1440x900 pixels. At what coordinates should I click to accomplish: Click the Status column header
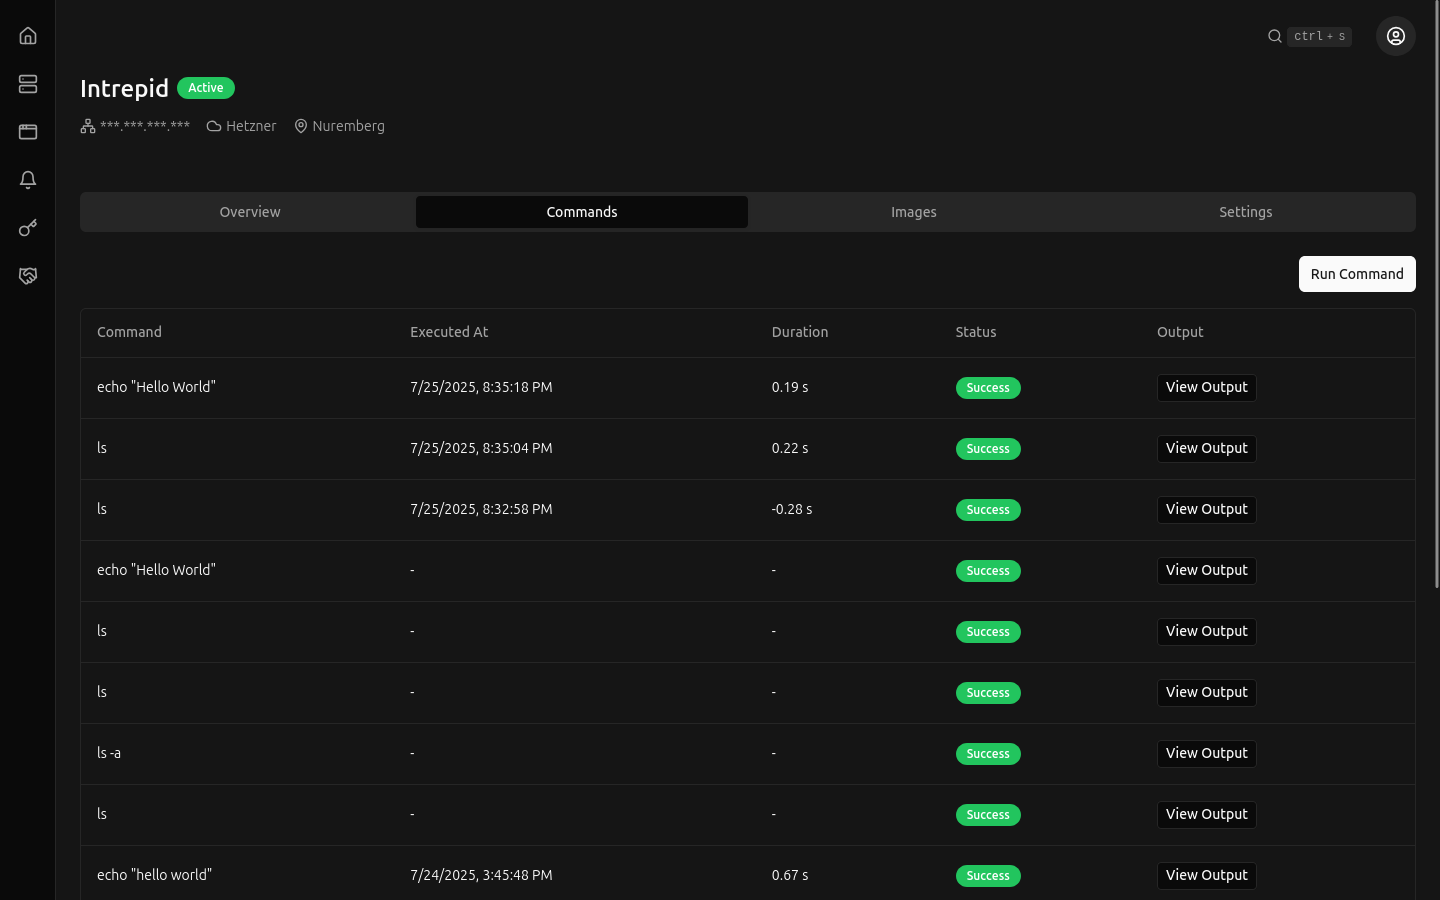click(976, 332)
